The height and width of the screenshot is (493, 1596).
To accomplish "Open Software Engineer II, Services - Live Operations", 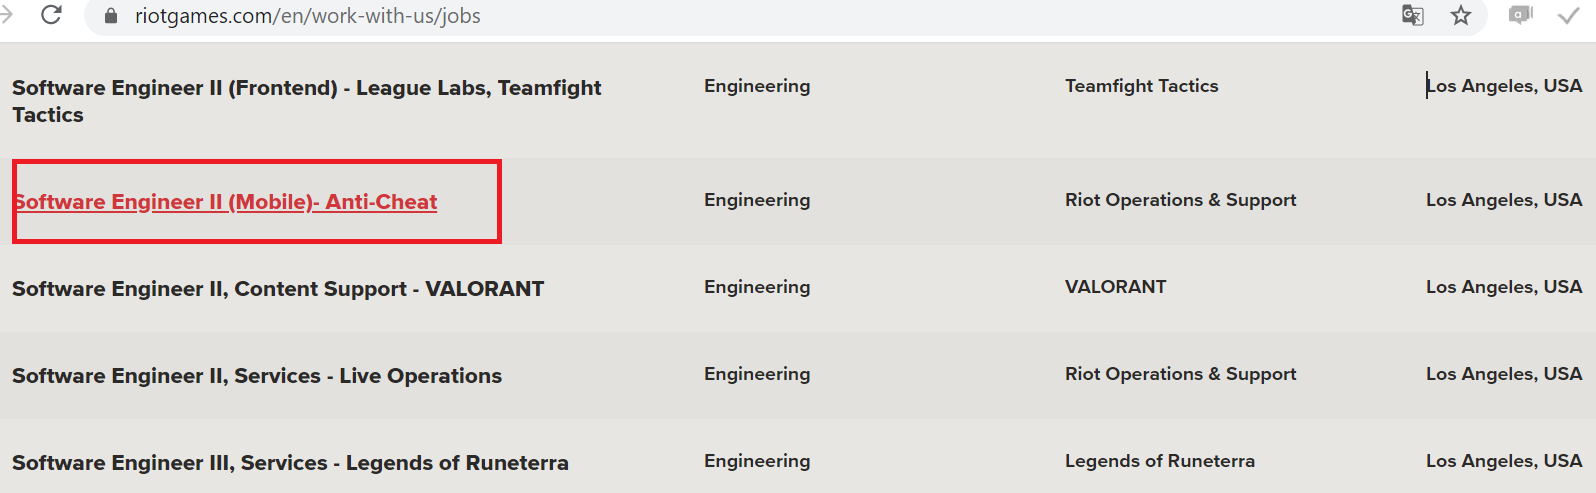I will coord(257,376).
